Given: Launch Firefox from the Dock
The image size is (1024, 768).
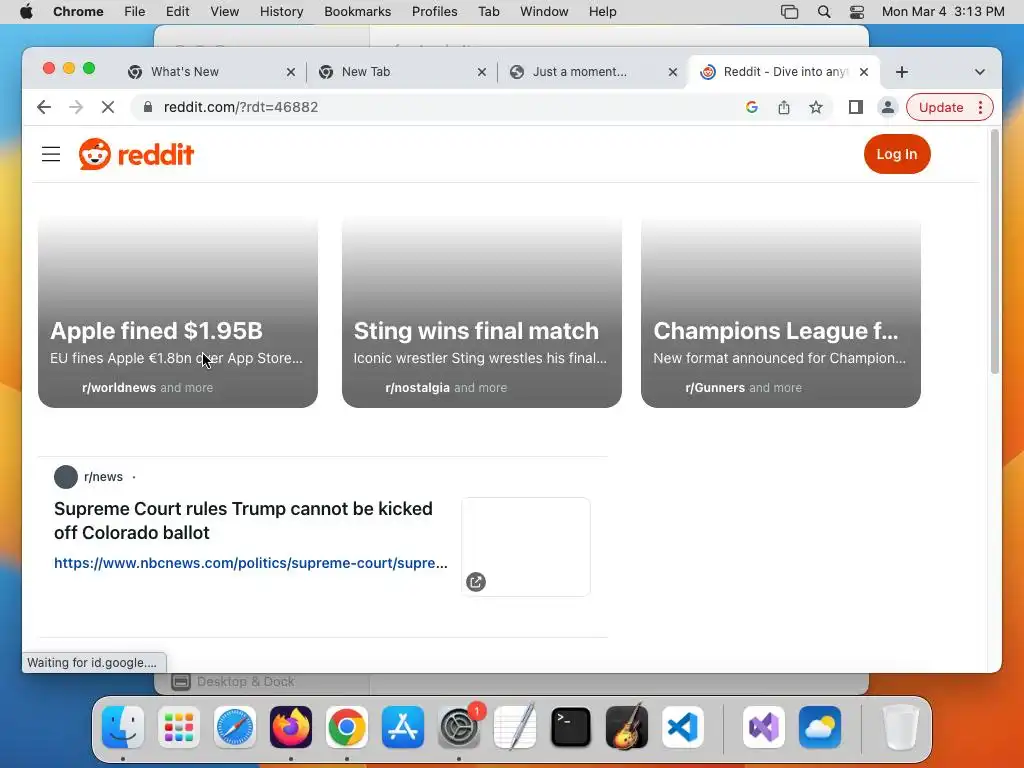Looking at the screenshot, I should [291, 726].
